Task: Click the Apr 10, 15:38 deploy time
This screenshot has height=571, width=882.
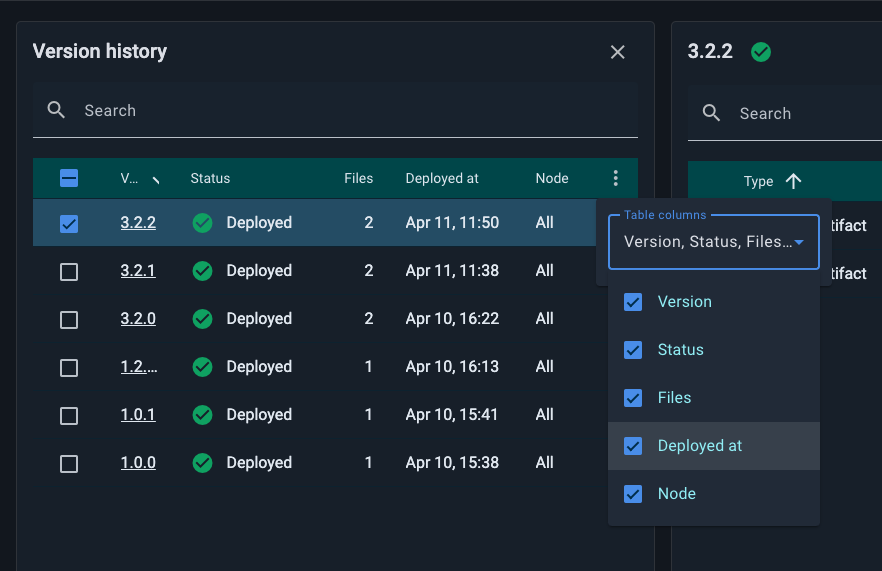Action: [x=452, y=462]
